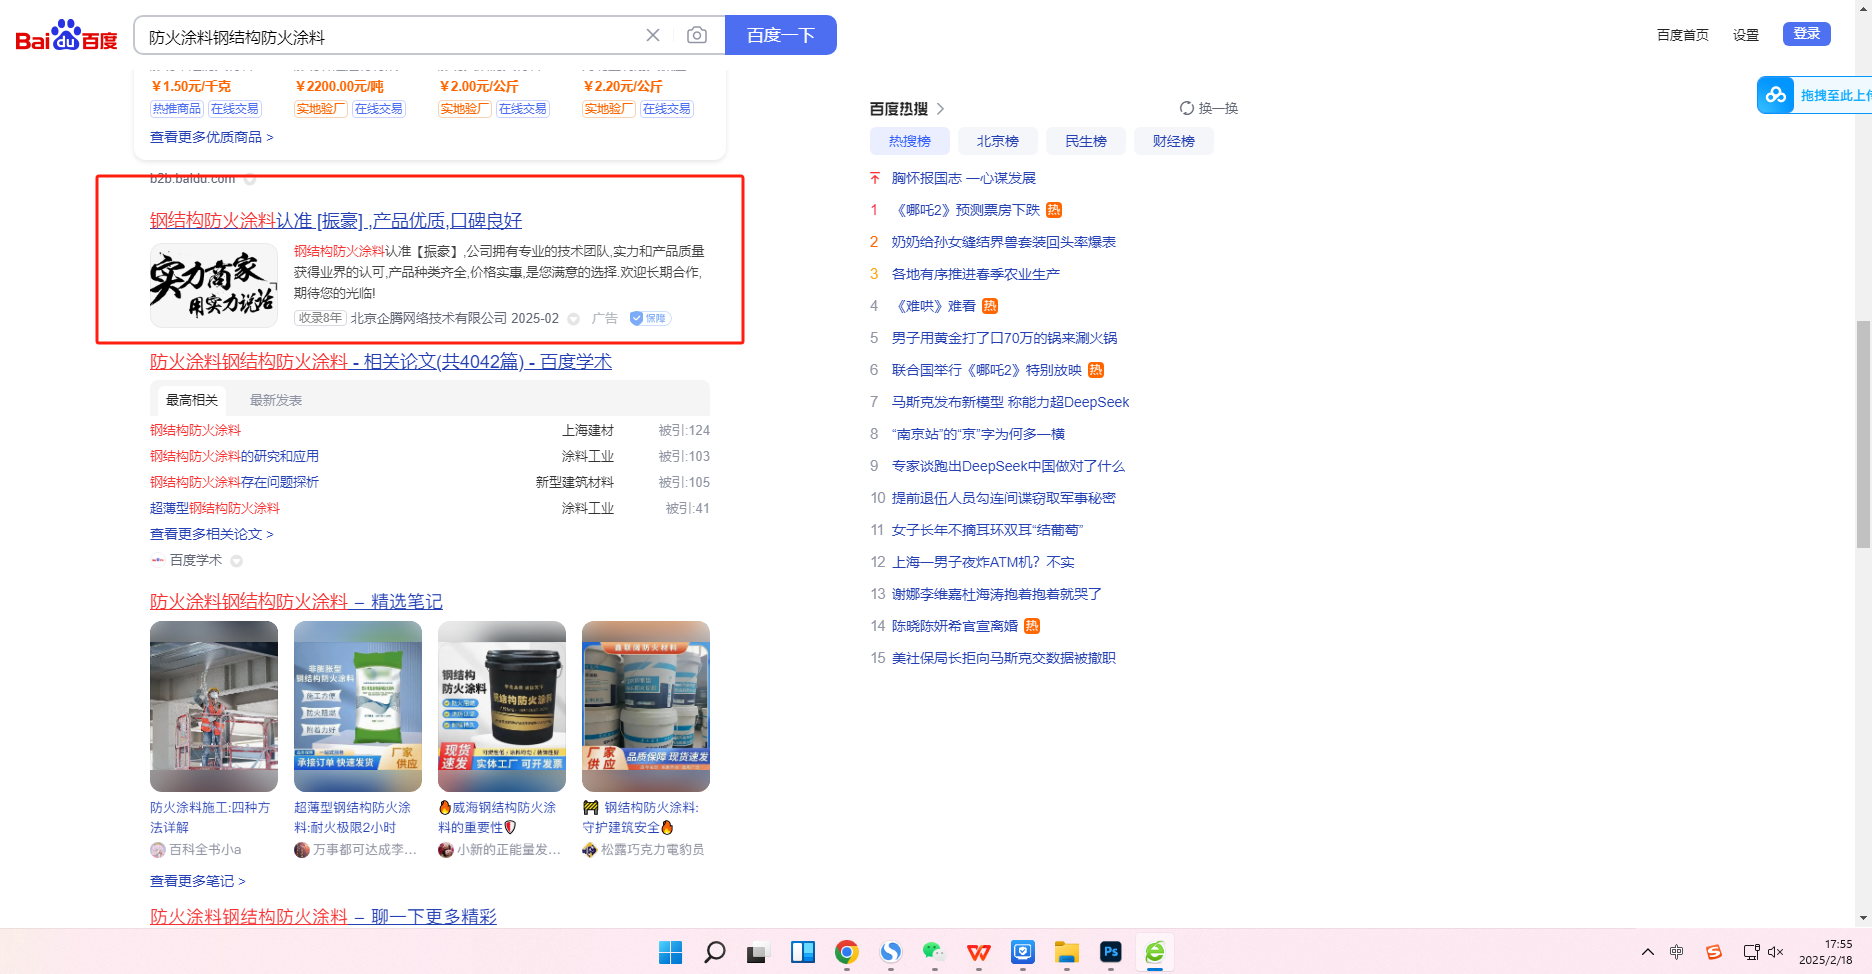Expand the hidden system tray icons chevron

(x=1648, y=952)
